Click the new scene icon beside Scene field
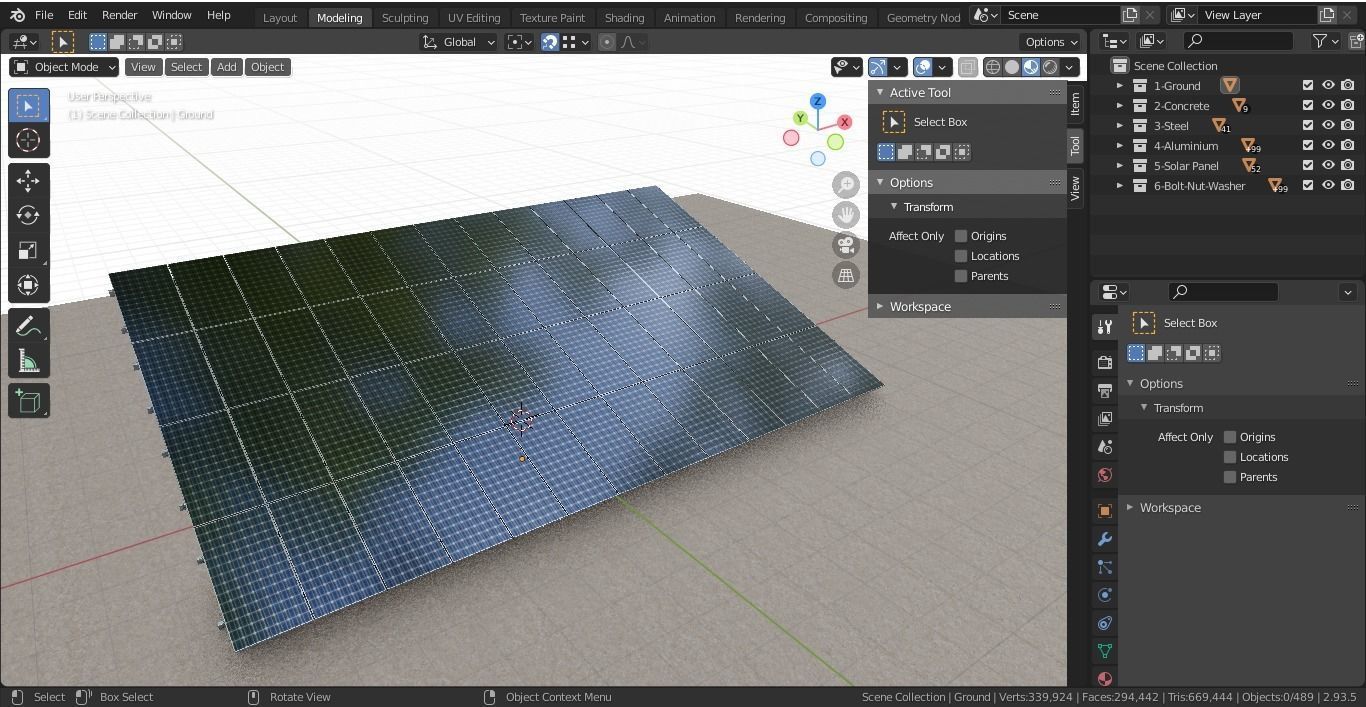This screenshot has height=707, width=1366. (1130, 15)
